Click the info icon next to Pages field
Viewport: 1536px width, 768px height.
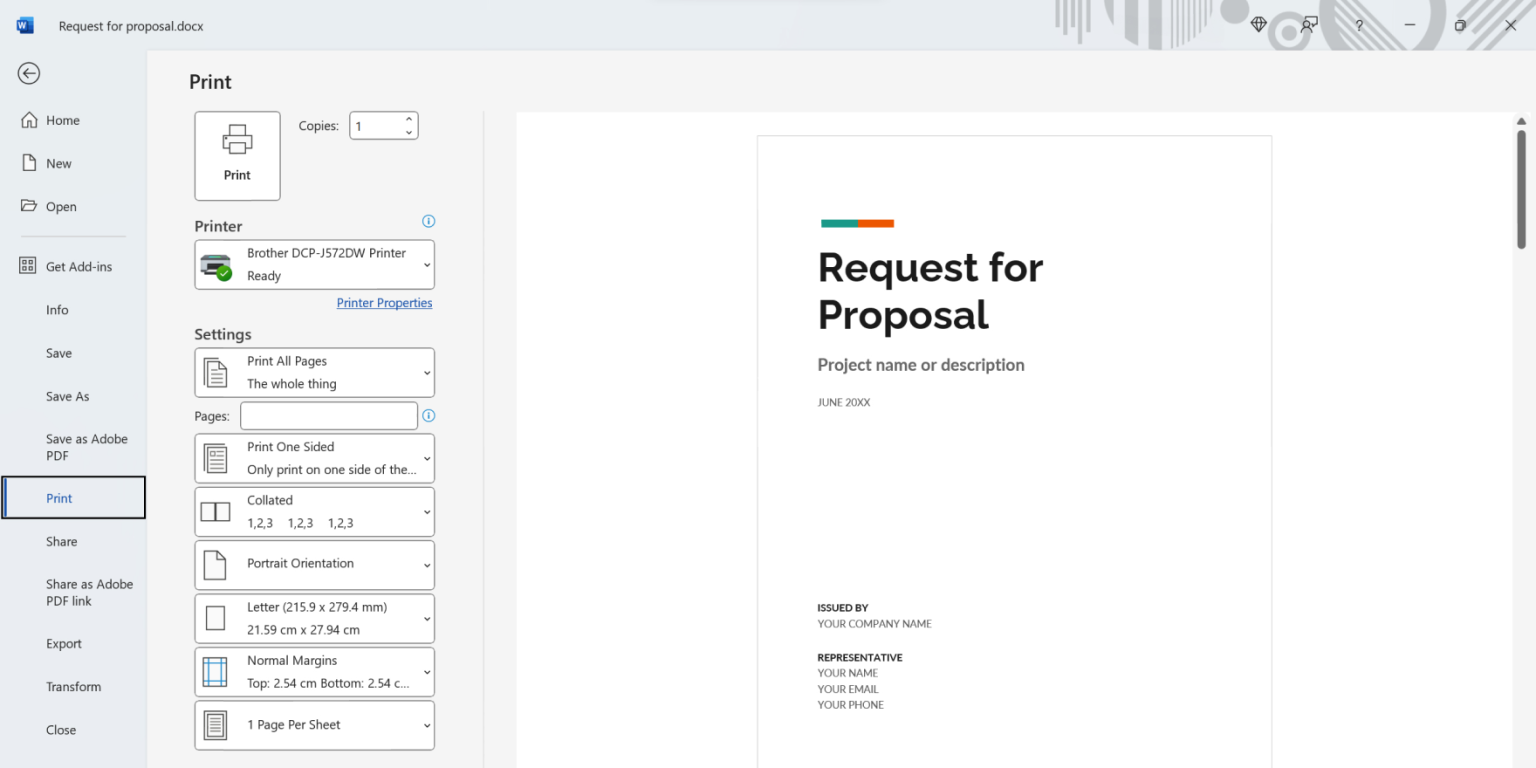coord(428,415)
